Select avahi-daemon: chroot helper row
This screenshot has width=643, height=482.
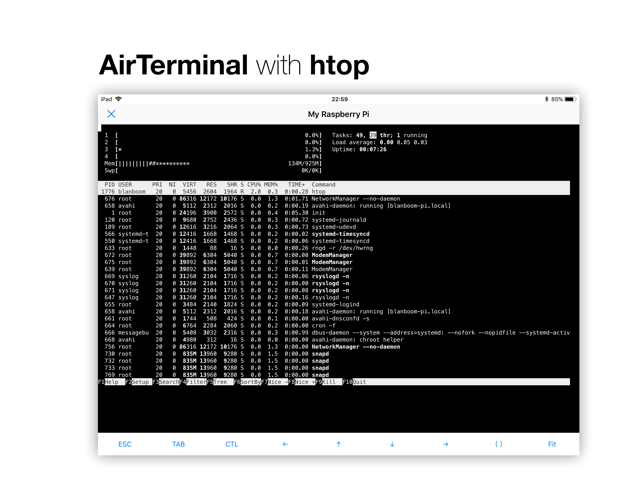point(334,340)
